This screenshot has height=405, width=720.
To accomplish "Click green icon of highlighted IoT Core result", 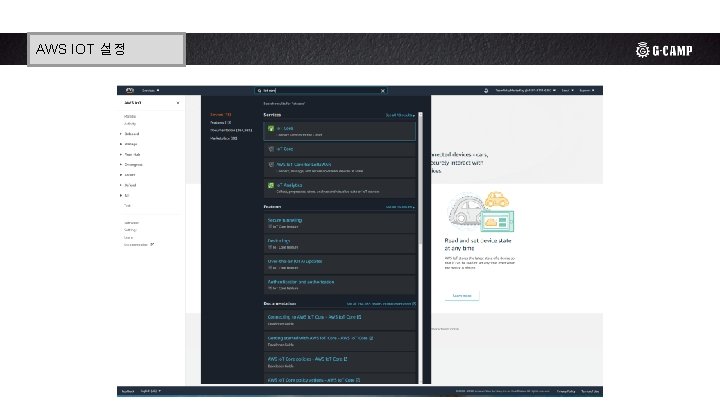I will (x=271, y=129).
